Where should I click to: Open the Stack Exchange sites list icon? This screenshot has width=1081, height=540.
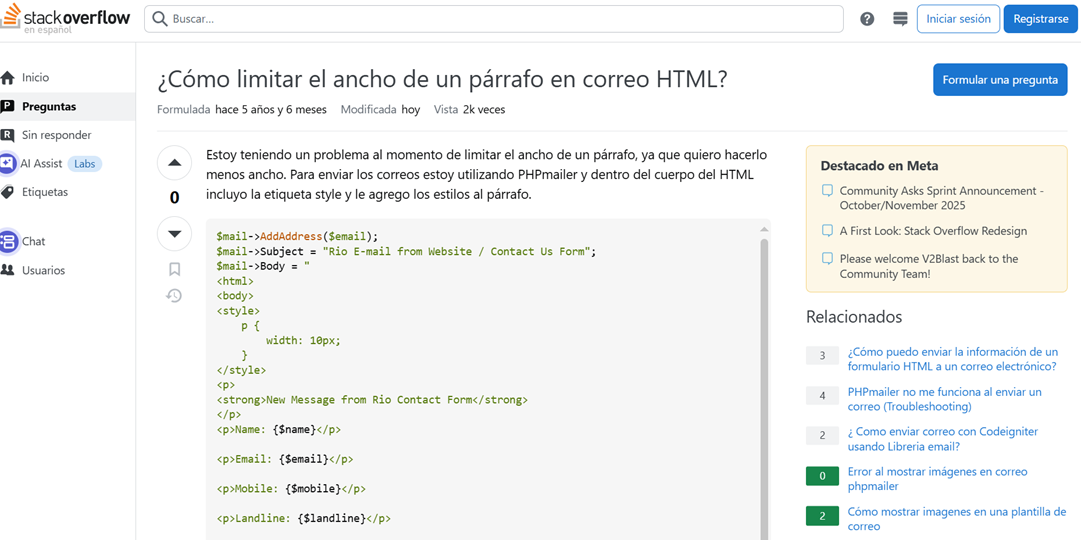(900, 19)
